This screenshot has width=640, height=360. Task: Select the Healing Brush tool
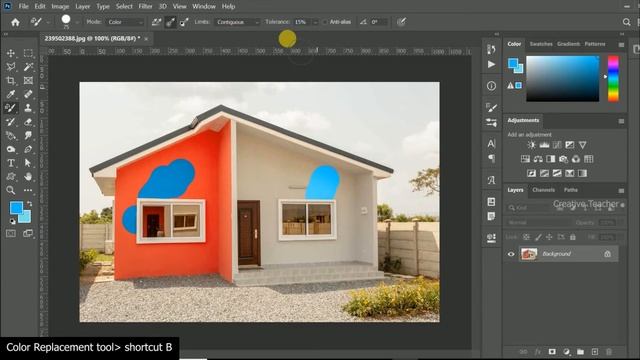[28, 94]
